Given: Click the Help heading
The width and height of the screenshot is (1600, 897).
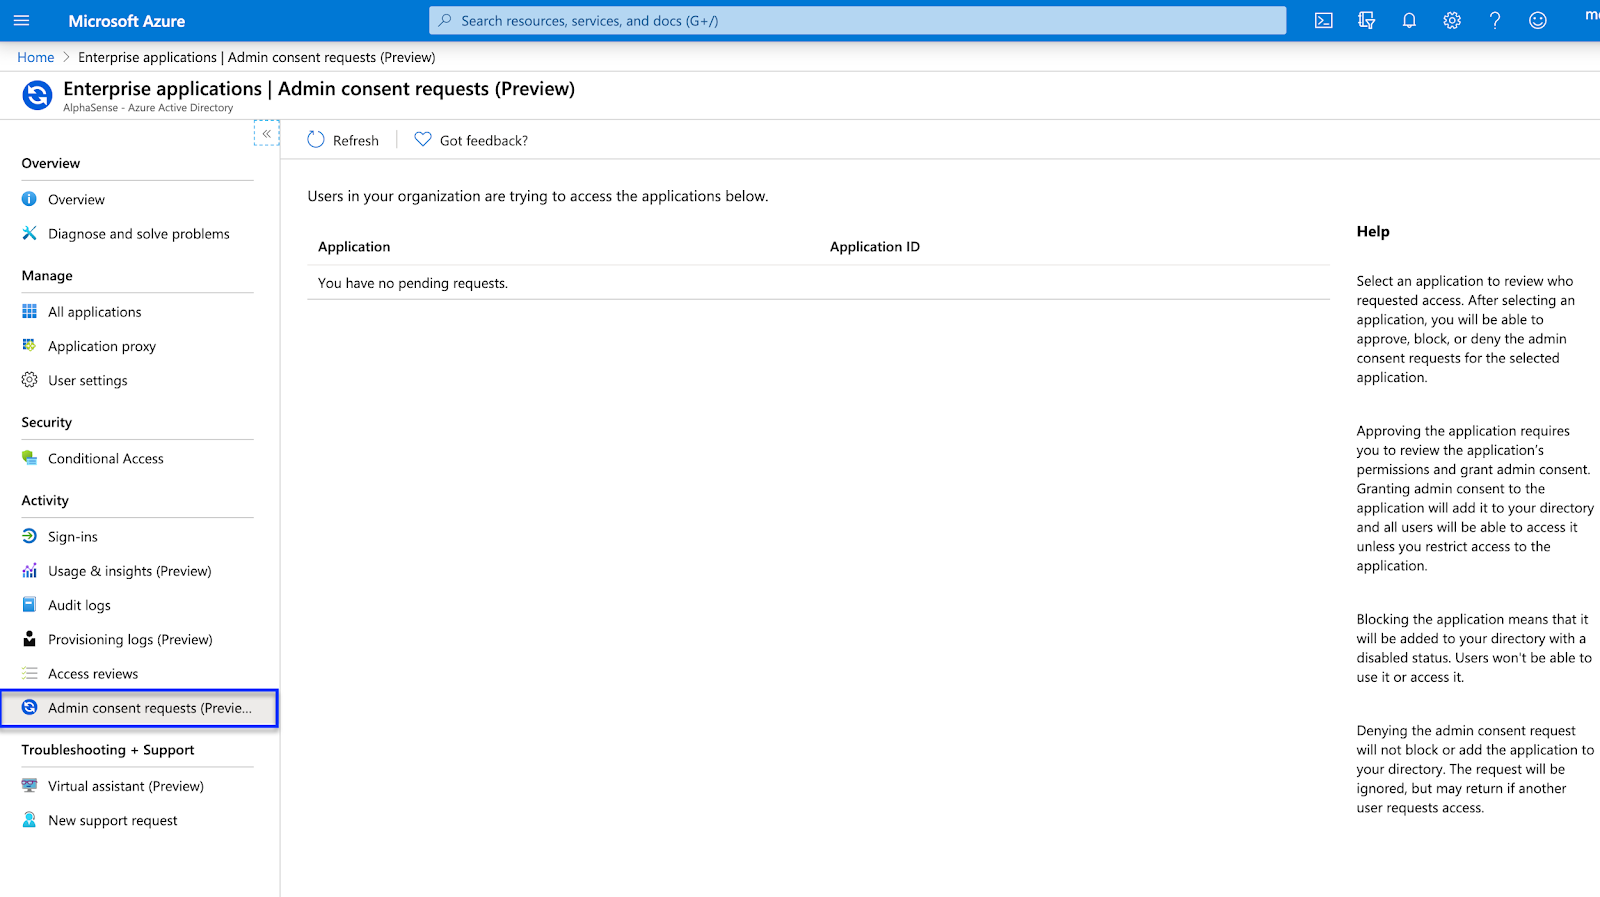Looking at the screenshot, I should pos(1373,231).
